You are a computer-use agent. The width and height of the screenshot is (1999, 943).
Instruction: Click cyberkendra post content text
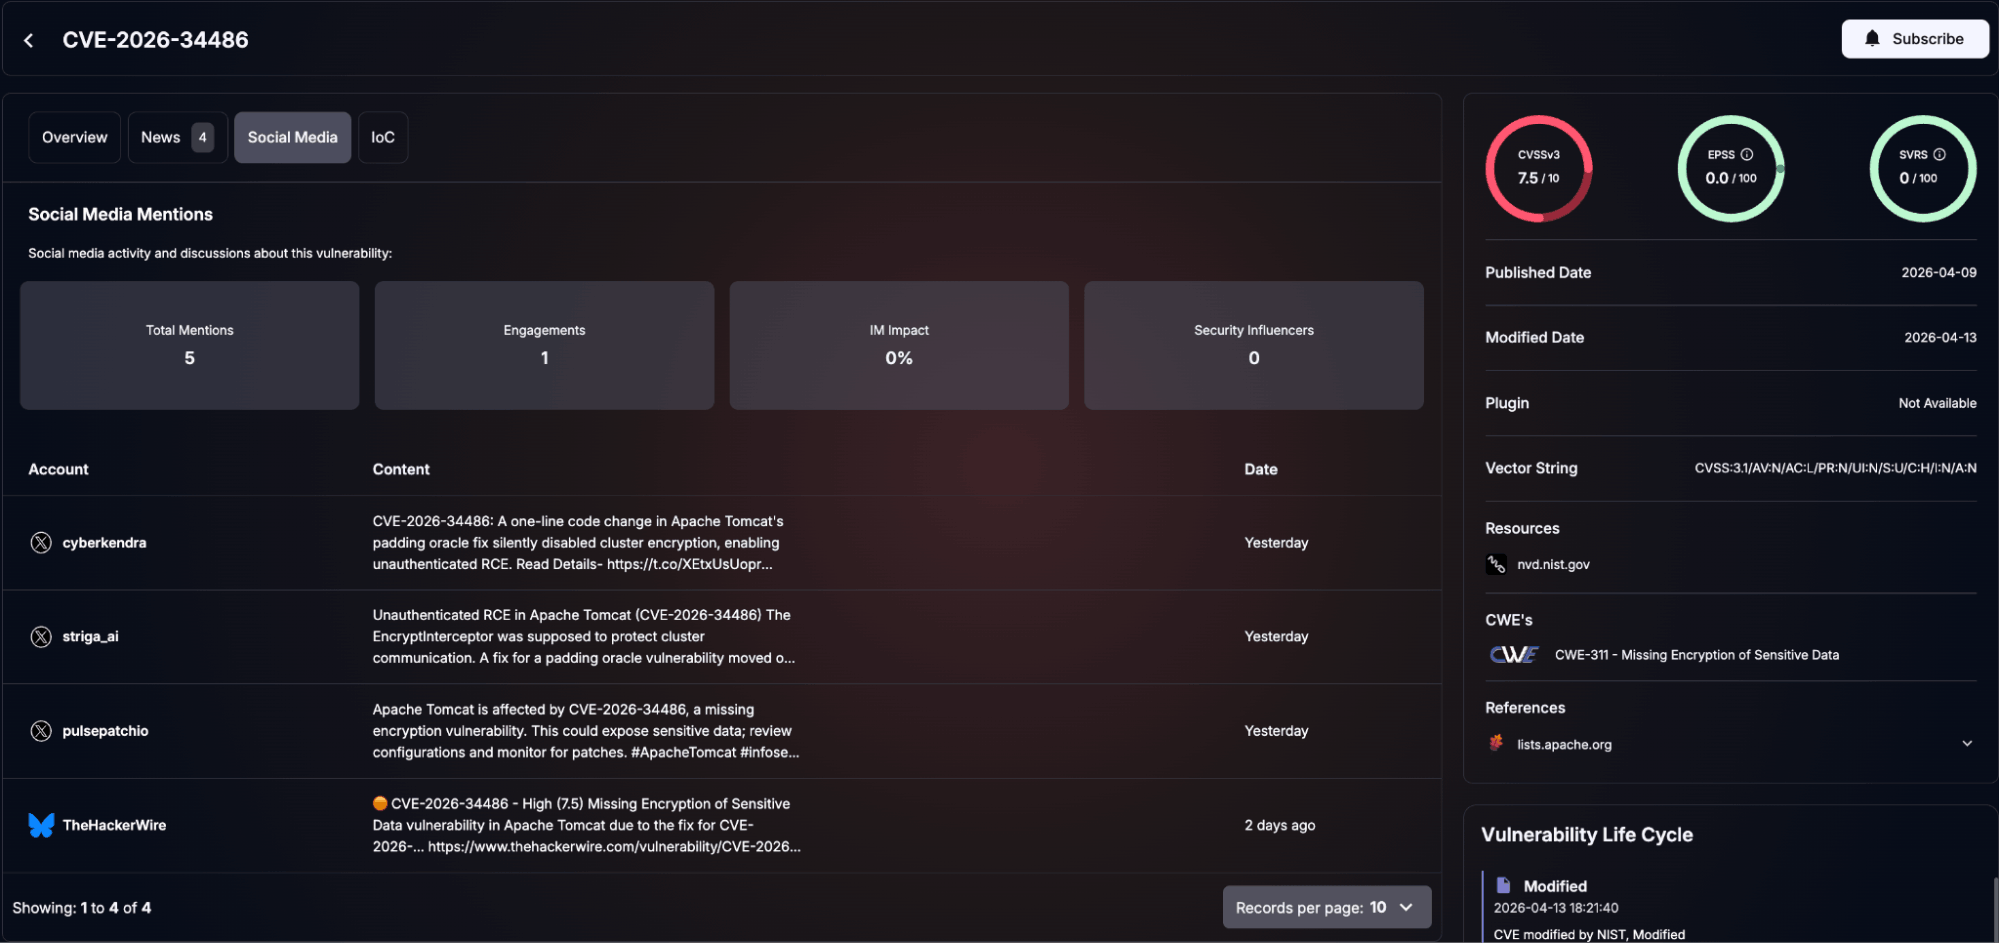(578, 543)
